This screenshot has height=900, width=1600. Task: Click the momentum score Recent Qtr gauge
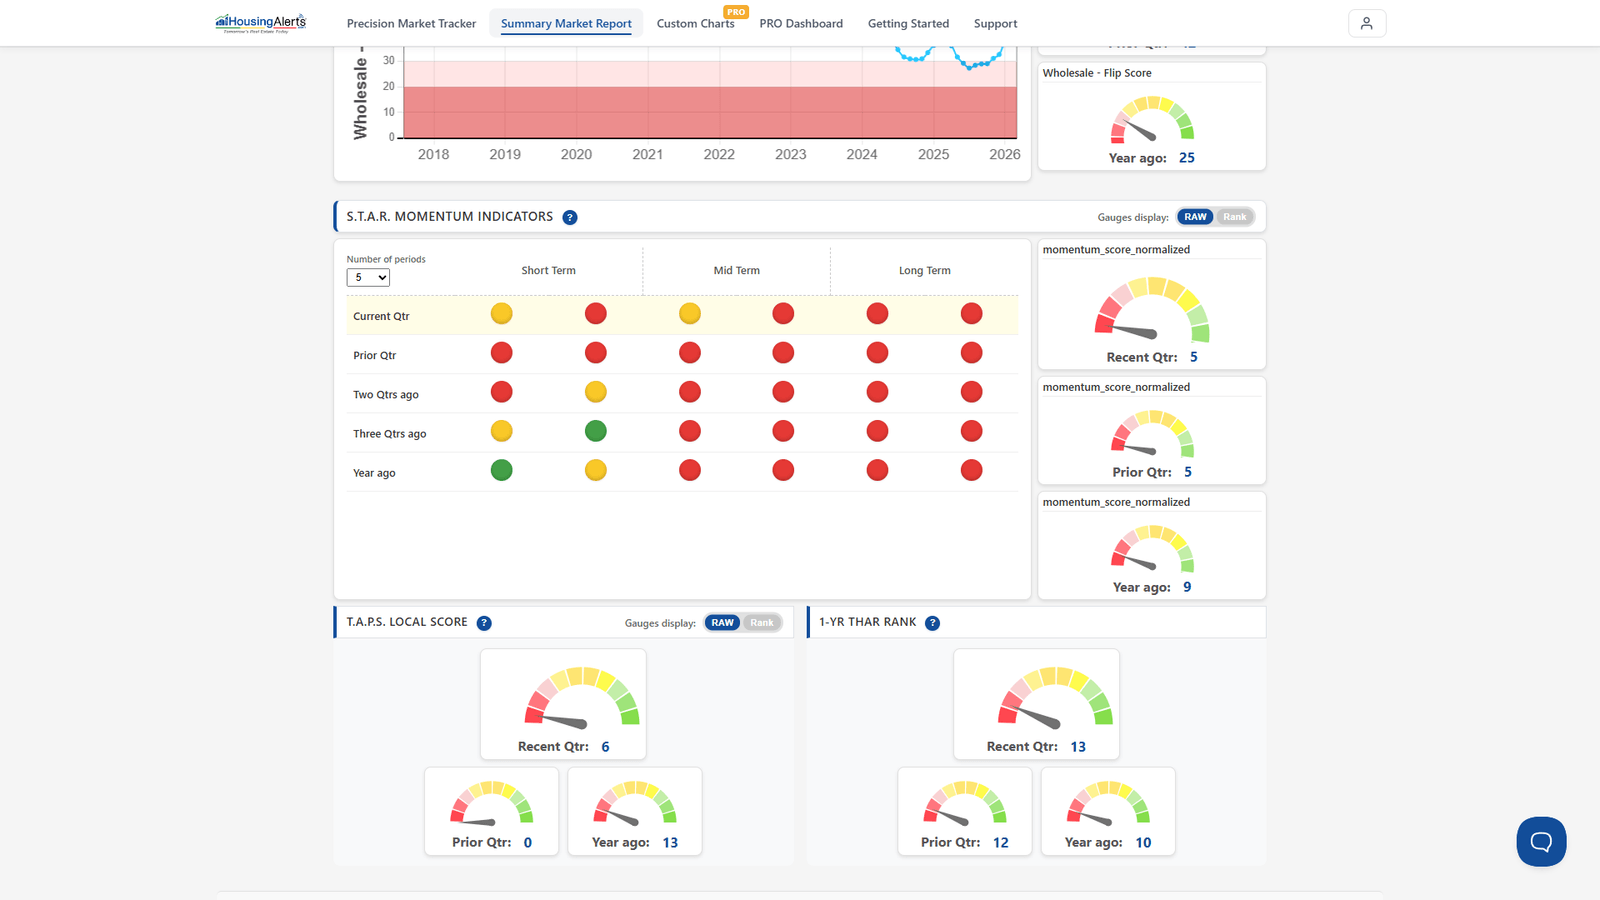(x=1152, y=310)
